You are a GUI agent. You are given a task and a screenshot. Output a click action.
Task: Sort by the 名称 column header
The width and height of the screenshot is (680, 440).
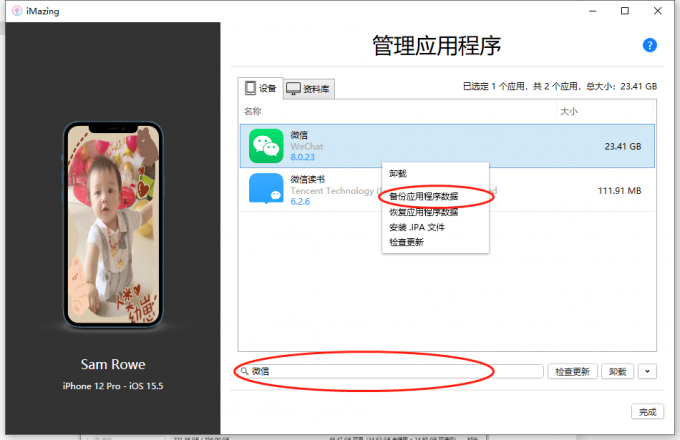(252, 111)
